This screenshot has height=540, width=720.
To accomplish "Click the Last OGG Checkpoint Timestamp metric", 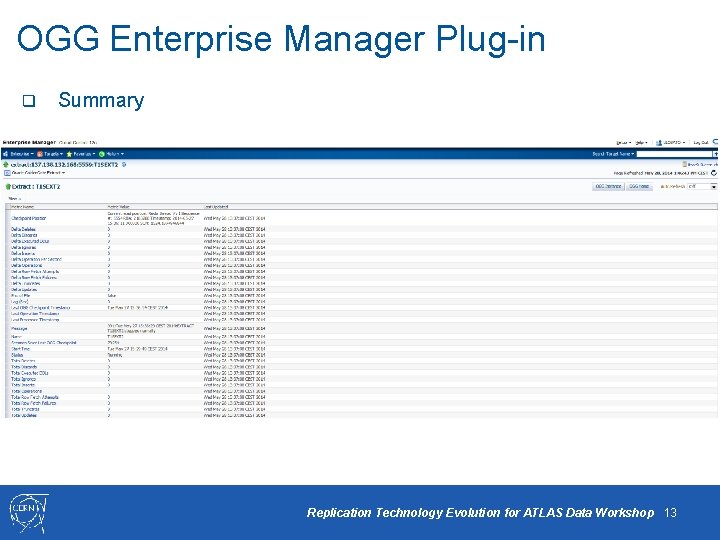I will [41, 308].
